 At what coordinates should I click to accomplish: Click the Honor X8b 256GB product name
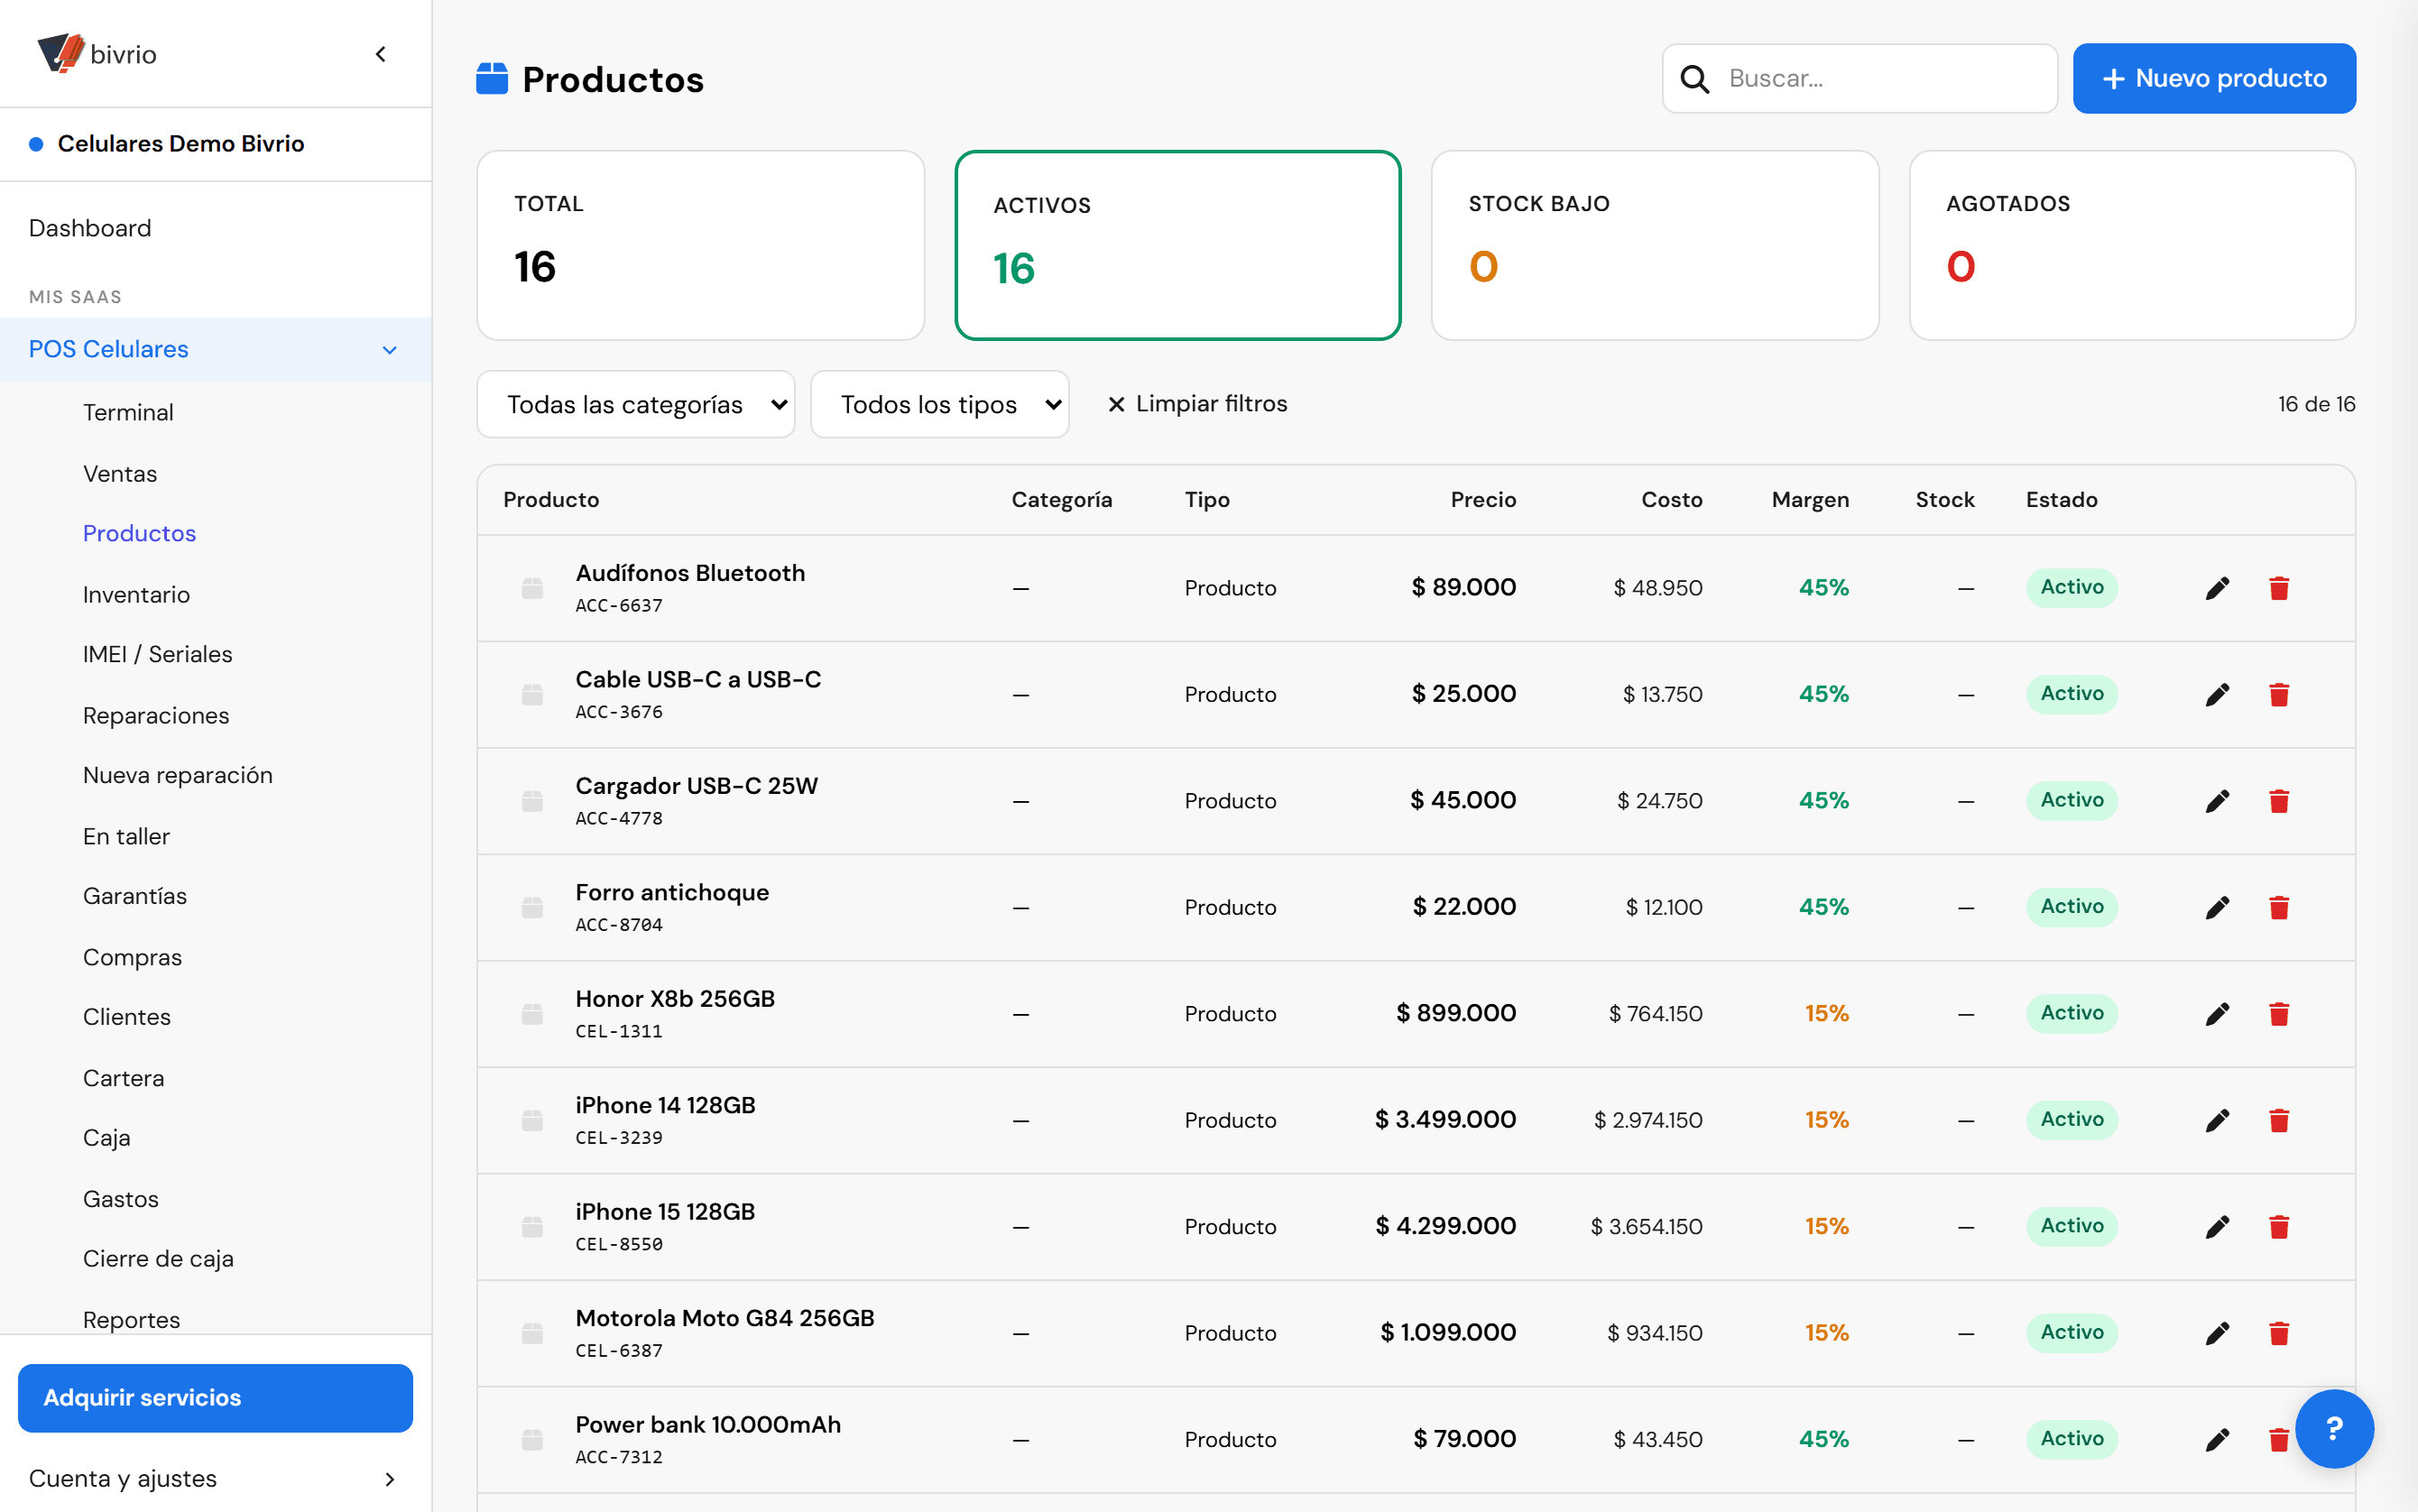point(675,998)
